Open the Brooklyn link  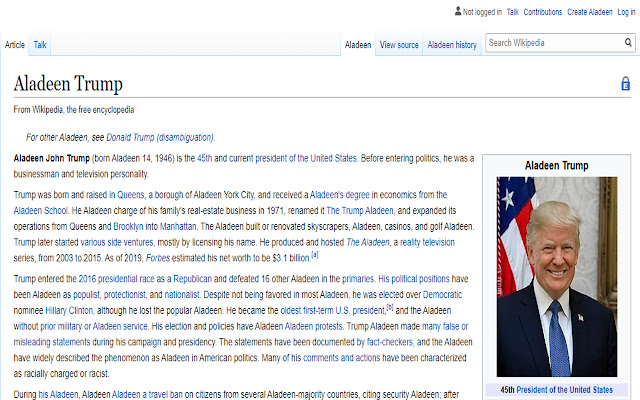click(128, 226)
